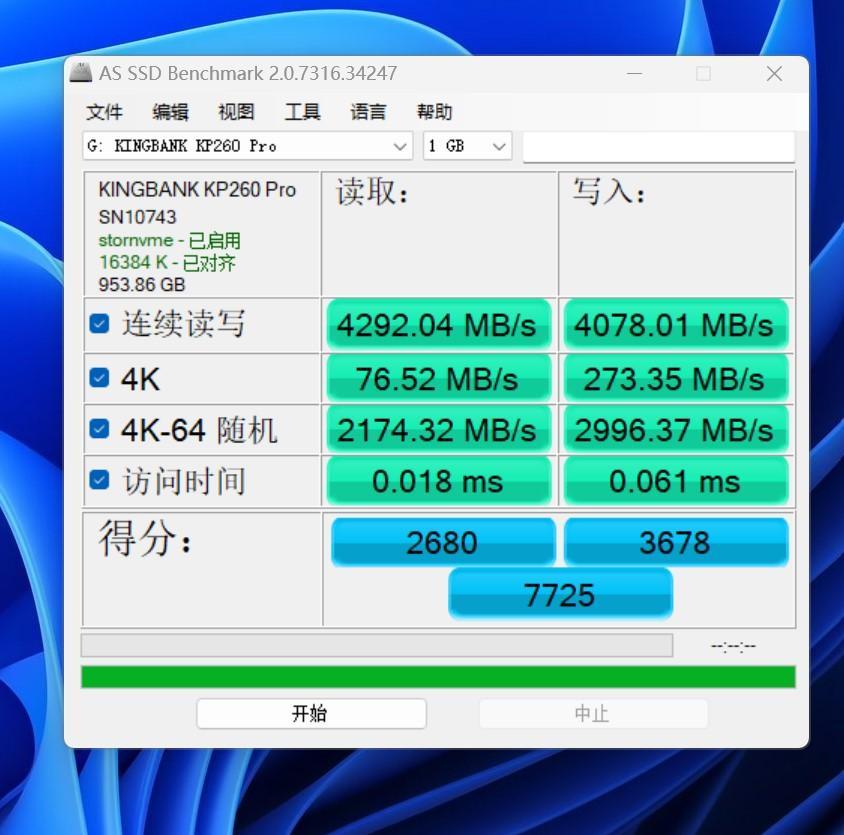Open the 编辑 menu
This screenshot has width=844, height=835.
click(170, 112)
